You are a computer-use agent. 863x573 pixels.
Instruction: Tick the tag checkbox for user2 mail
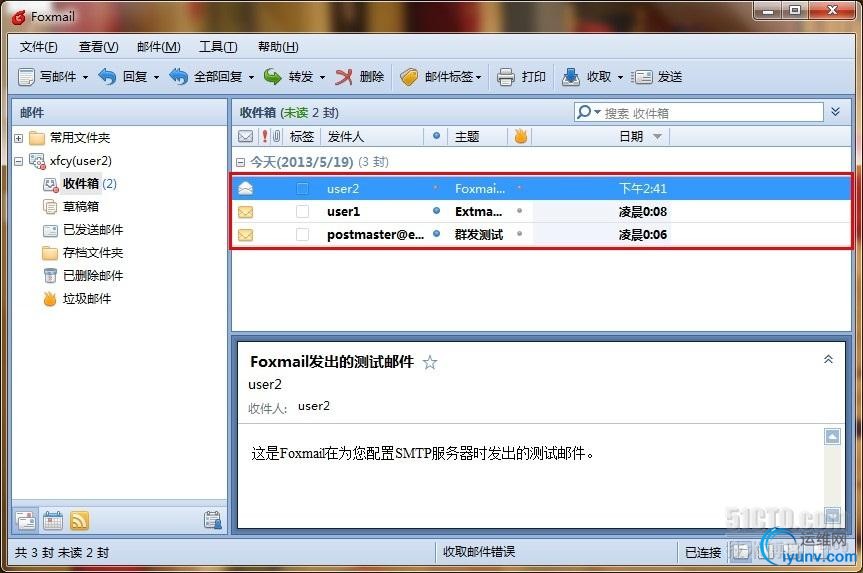[x=302, y=188]
